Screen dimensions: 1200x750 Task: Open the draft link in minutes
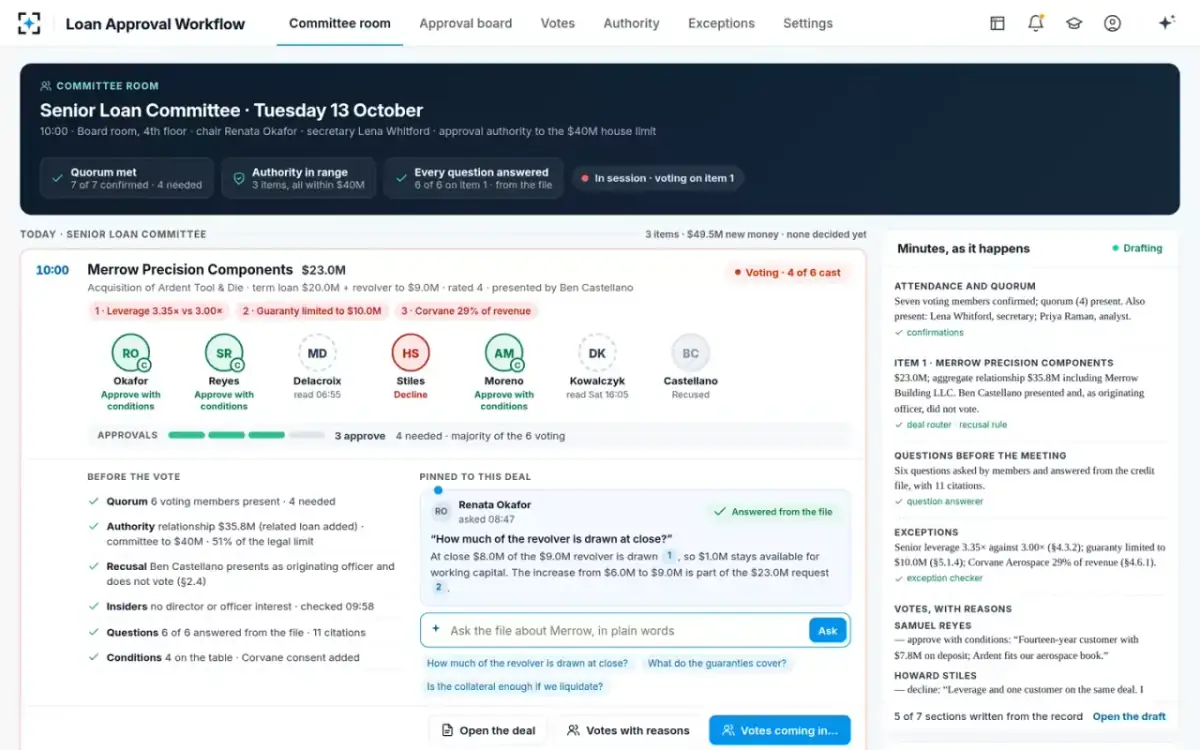pyautogui.click(x=1129, y=716)
